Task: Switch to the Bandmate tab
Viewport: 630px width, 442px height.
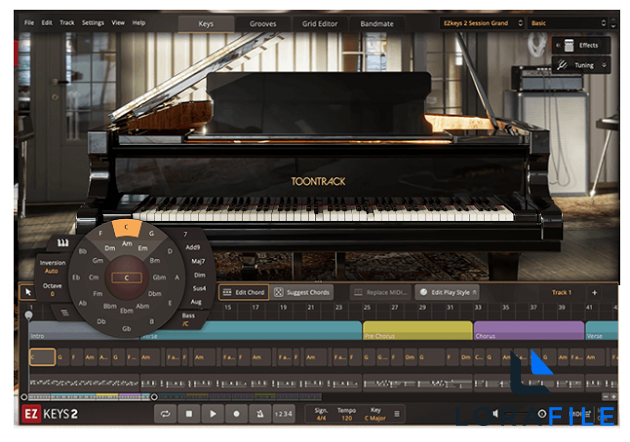Action: [x=377, y=24]
